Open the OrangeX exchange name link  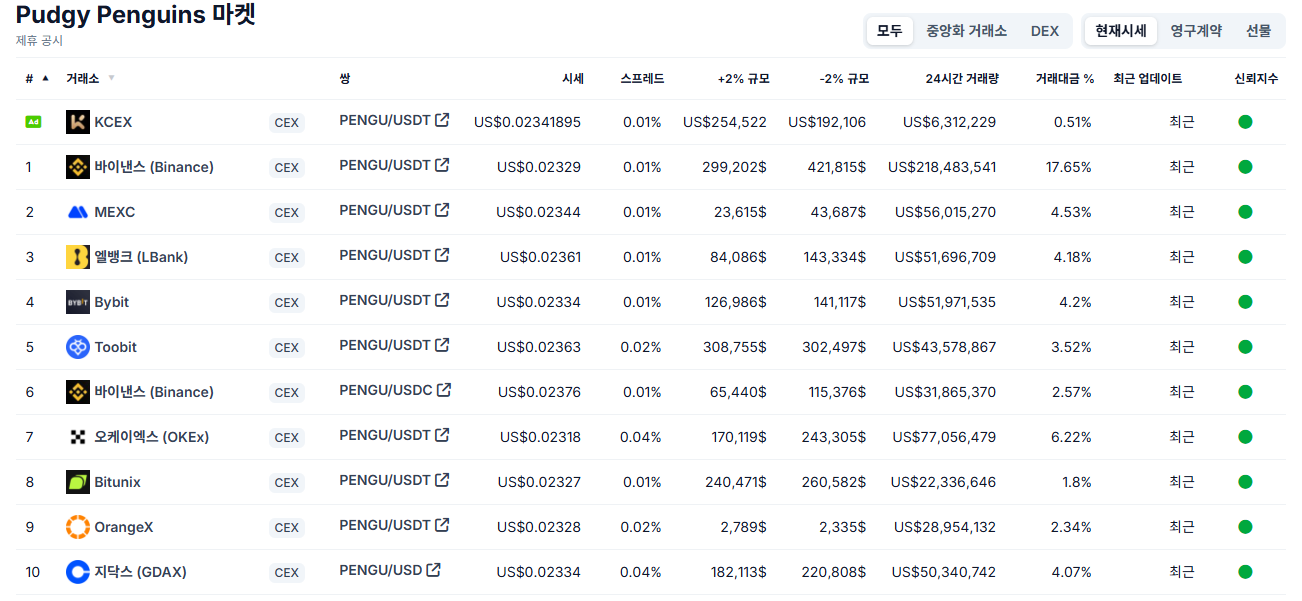point(124,527)
